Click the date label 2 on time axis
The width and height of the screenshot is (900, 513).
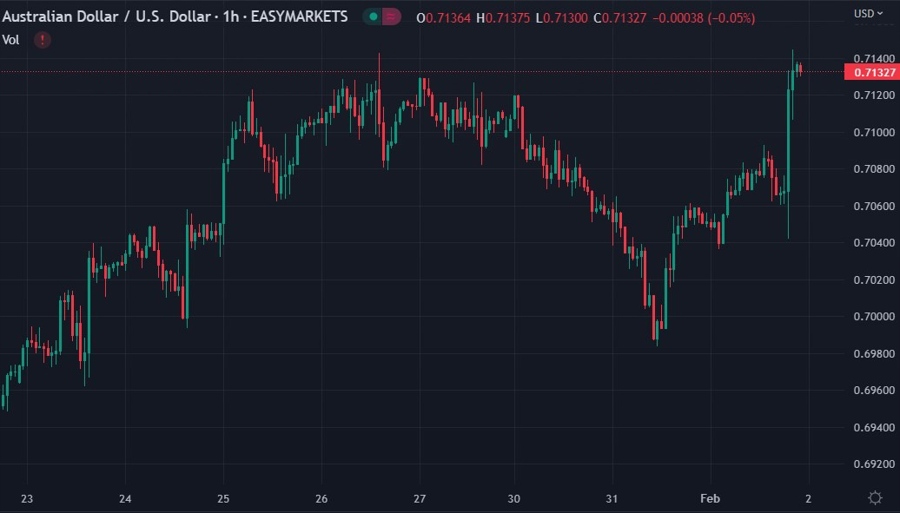click(808, 499)
